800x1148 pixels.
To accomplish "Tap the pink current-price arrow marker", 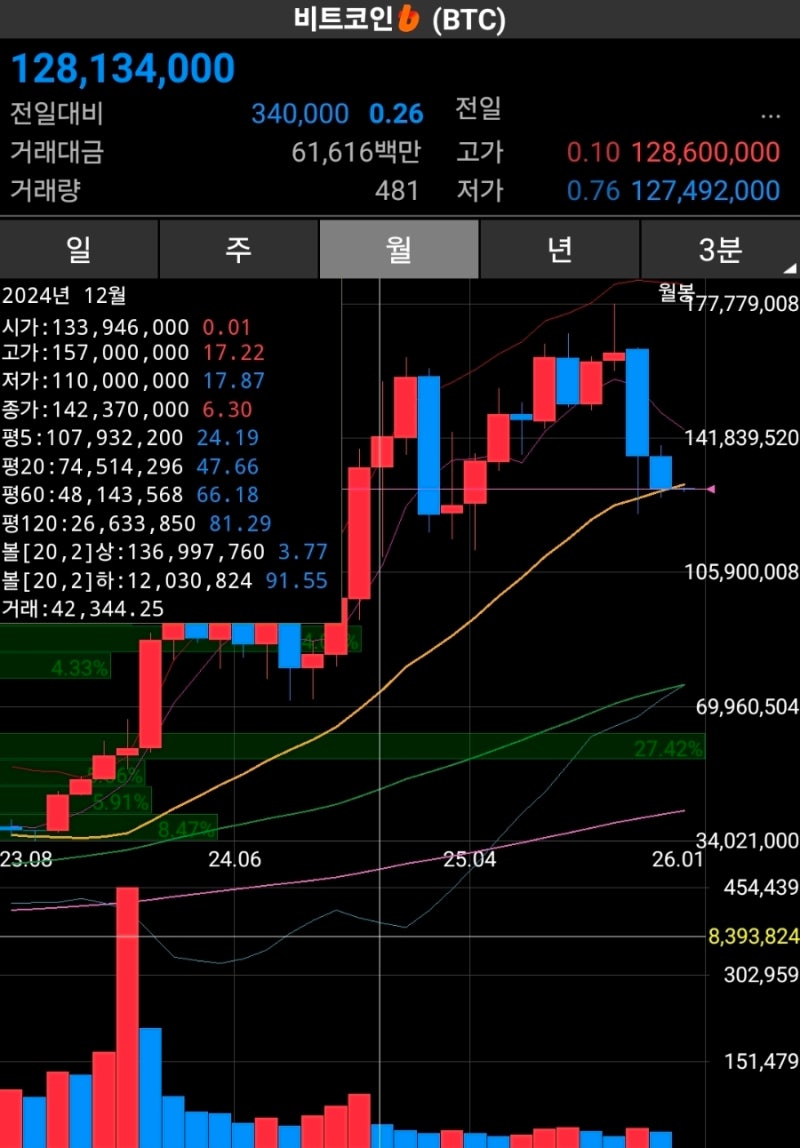I will [x=709, y=488].
